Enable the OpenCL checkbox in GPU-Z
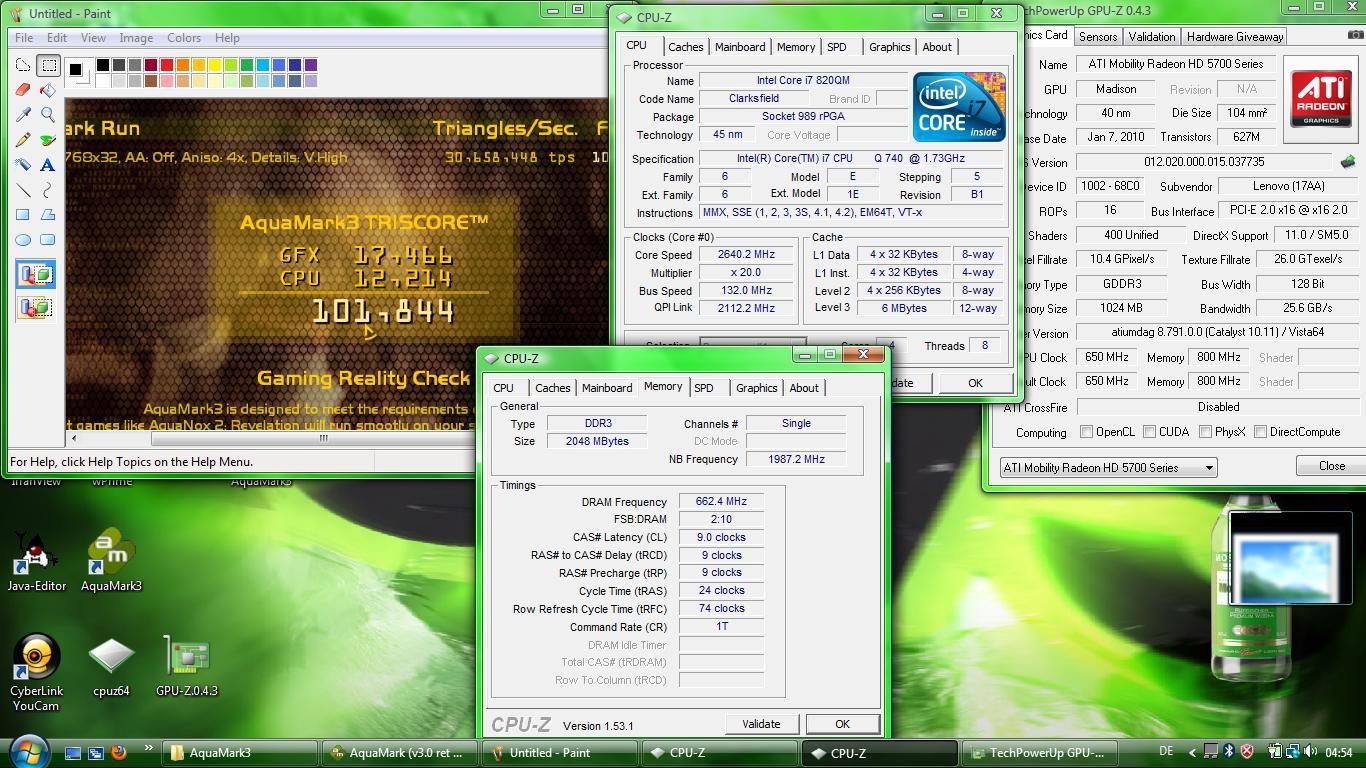Screen dimensions: 1366x768 [1086, 432]
